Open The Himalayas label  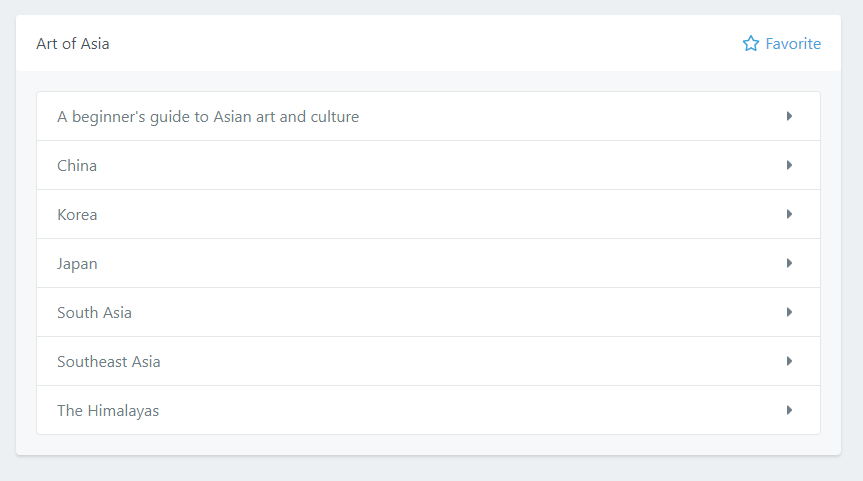pos(108,411)
